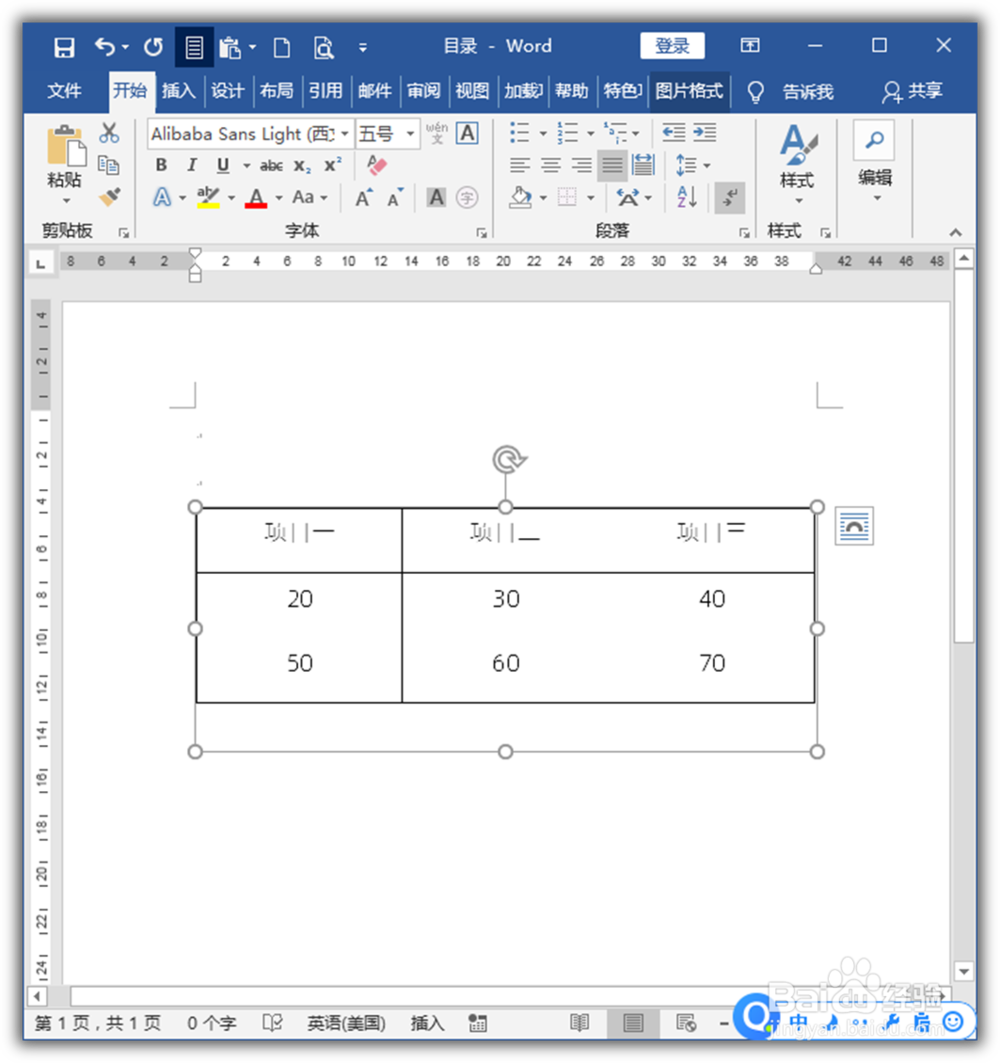Shrink font size with smaller A icon
The width and height of the screenshot is (1000, 1063).
(395, 197)
